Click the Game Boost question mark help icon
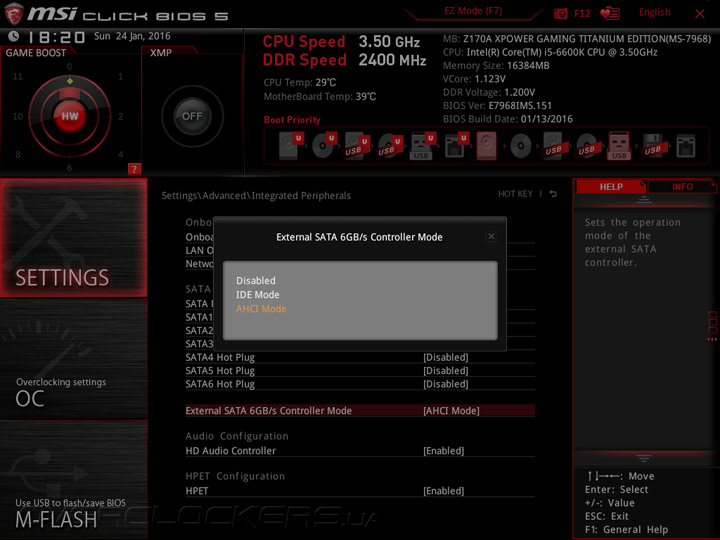720x540 pixels. click(134, 169)
